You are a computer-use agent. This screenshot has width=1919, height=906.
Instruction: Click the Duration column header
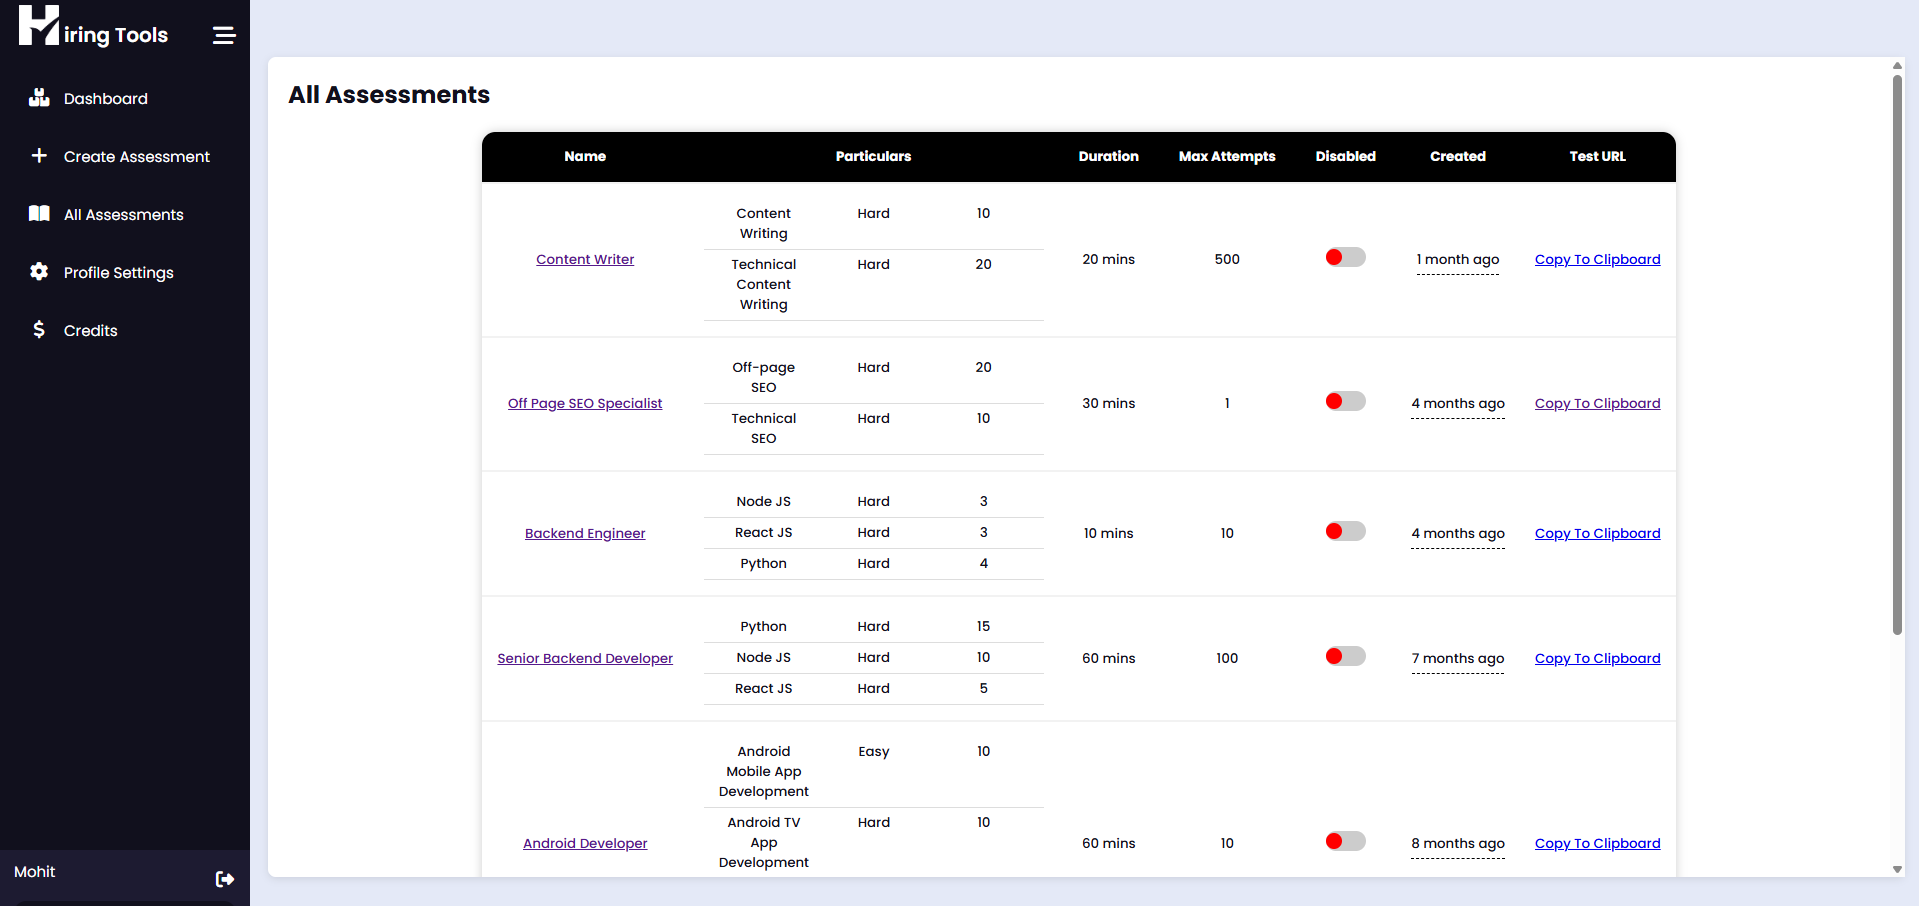click(x=1108, y=156)
